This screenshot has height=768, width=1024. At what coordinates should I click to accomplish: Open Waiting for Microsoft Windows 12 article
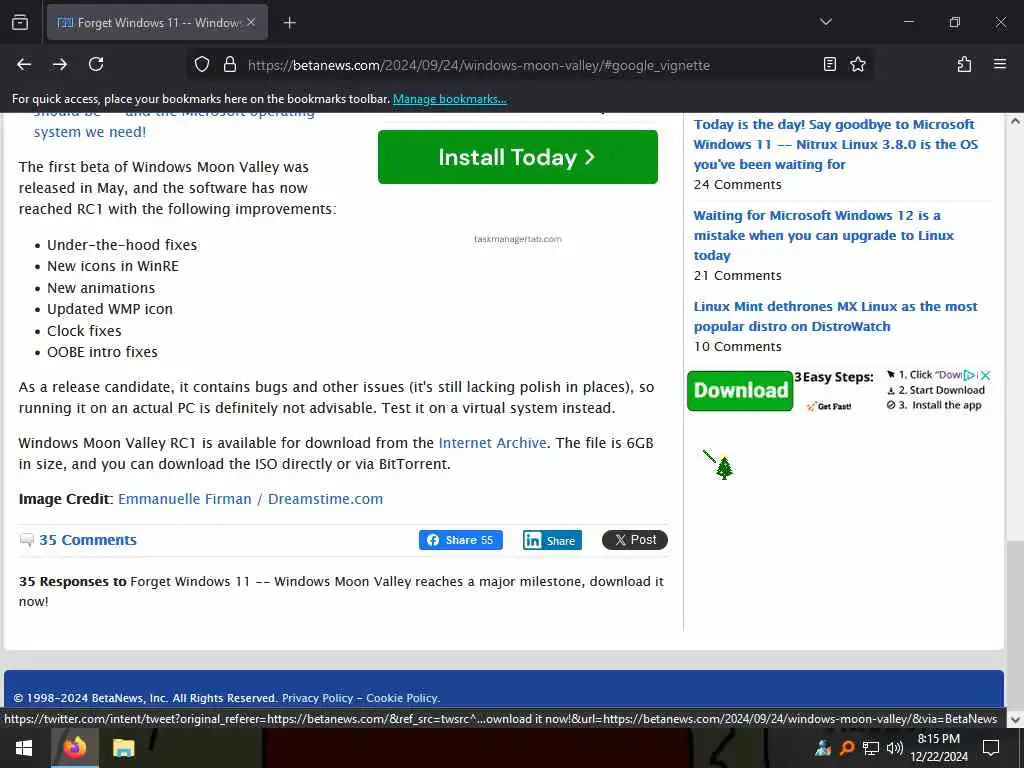point(824,235)
